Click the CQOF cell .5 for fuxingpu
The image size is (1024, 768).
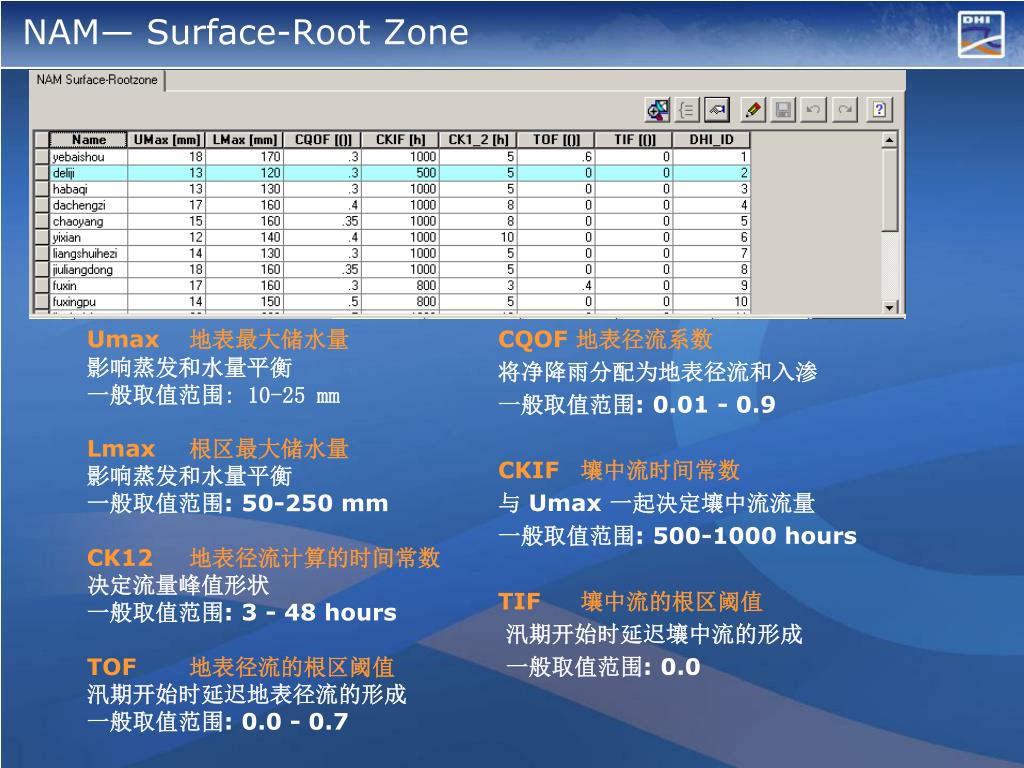(323, 302)
